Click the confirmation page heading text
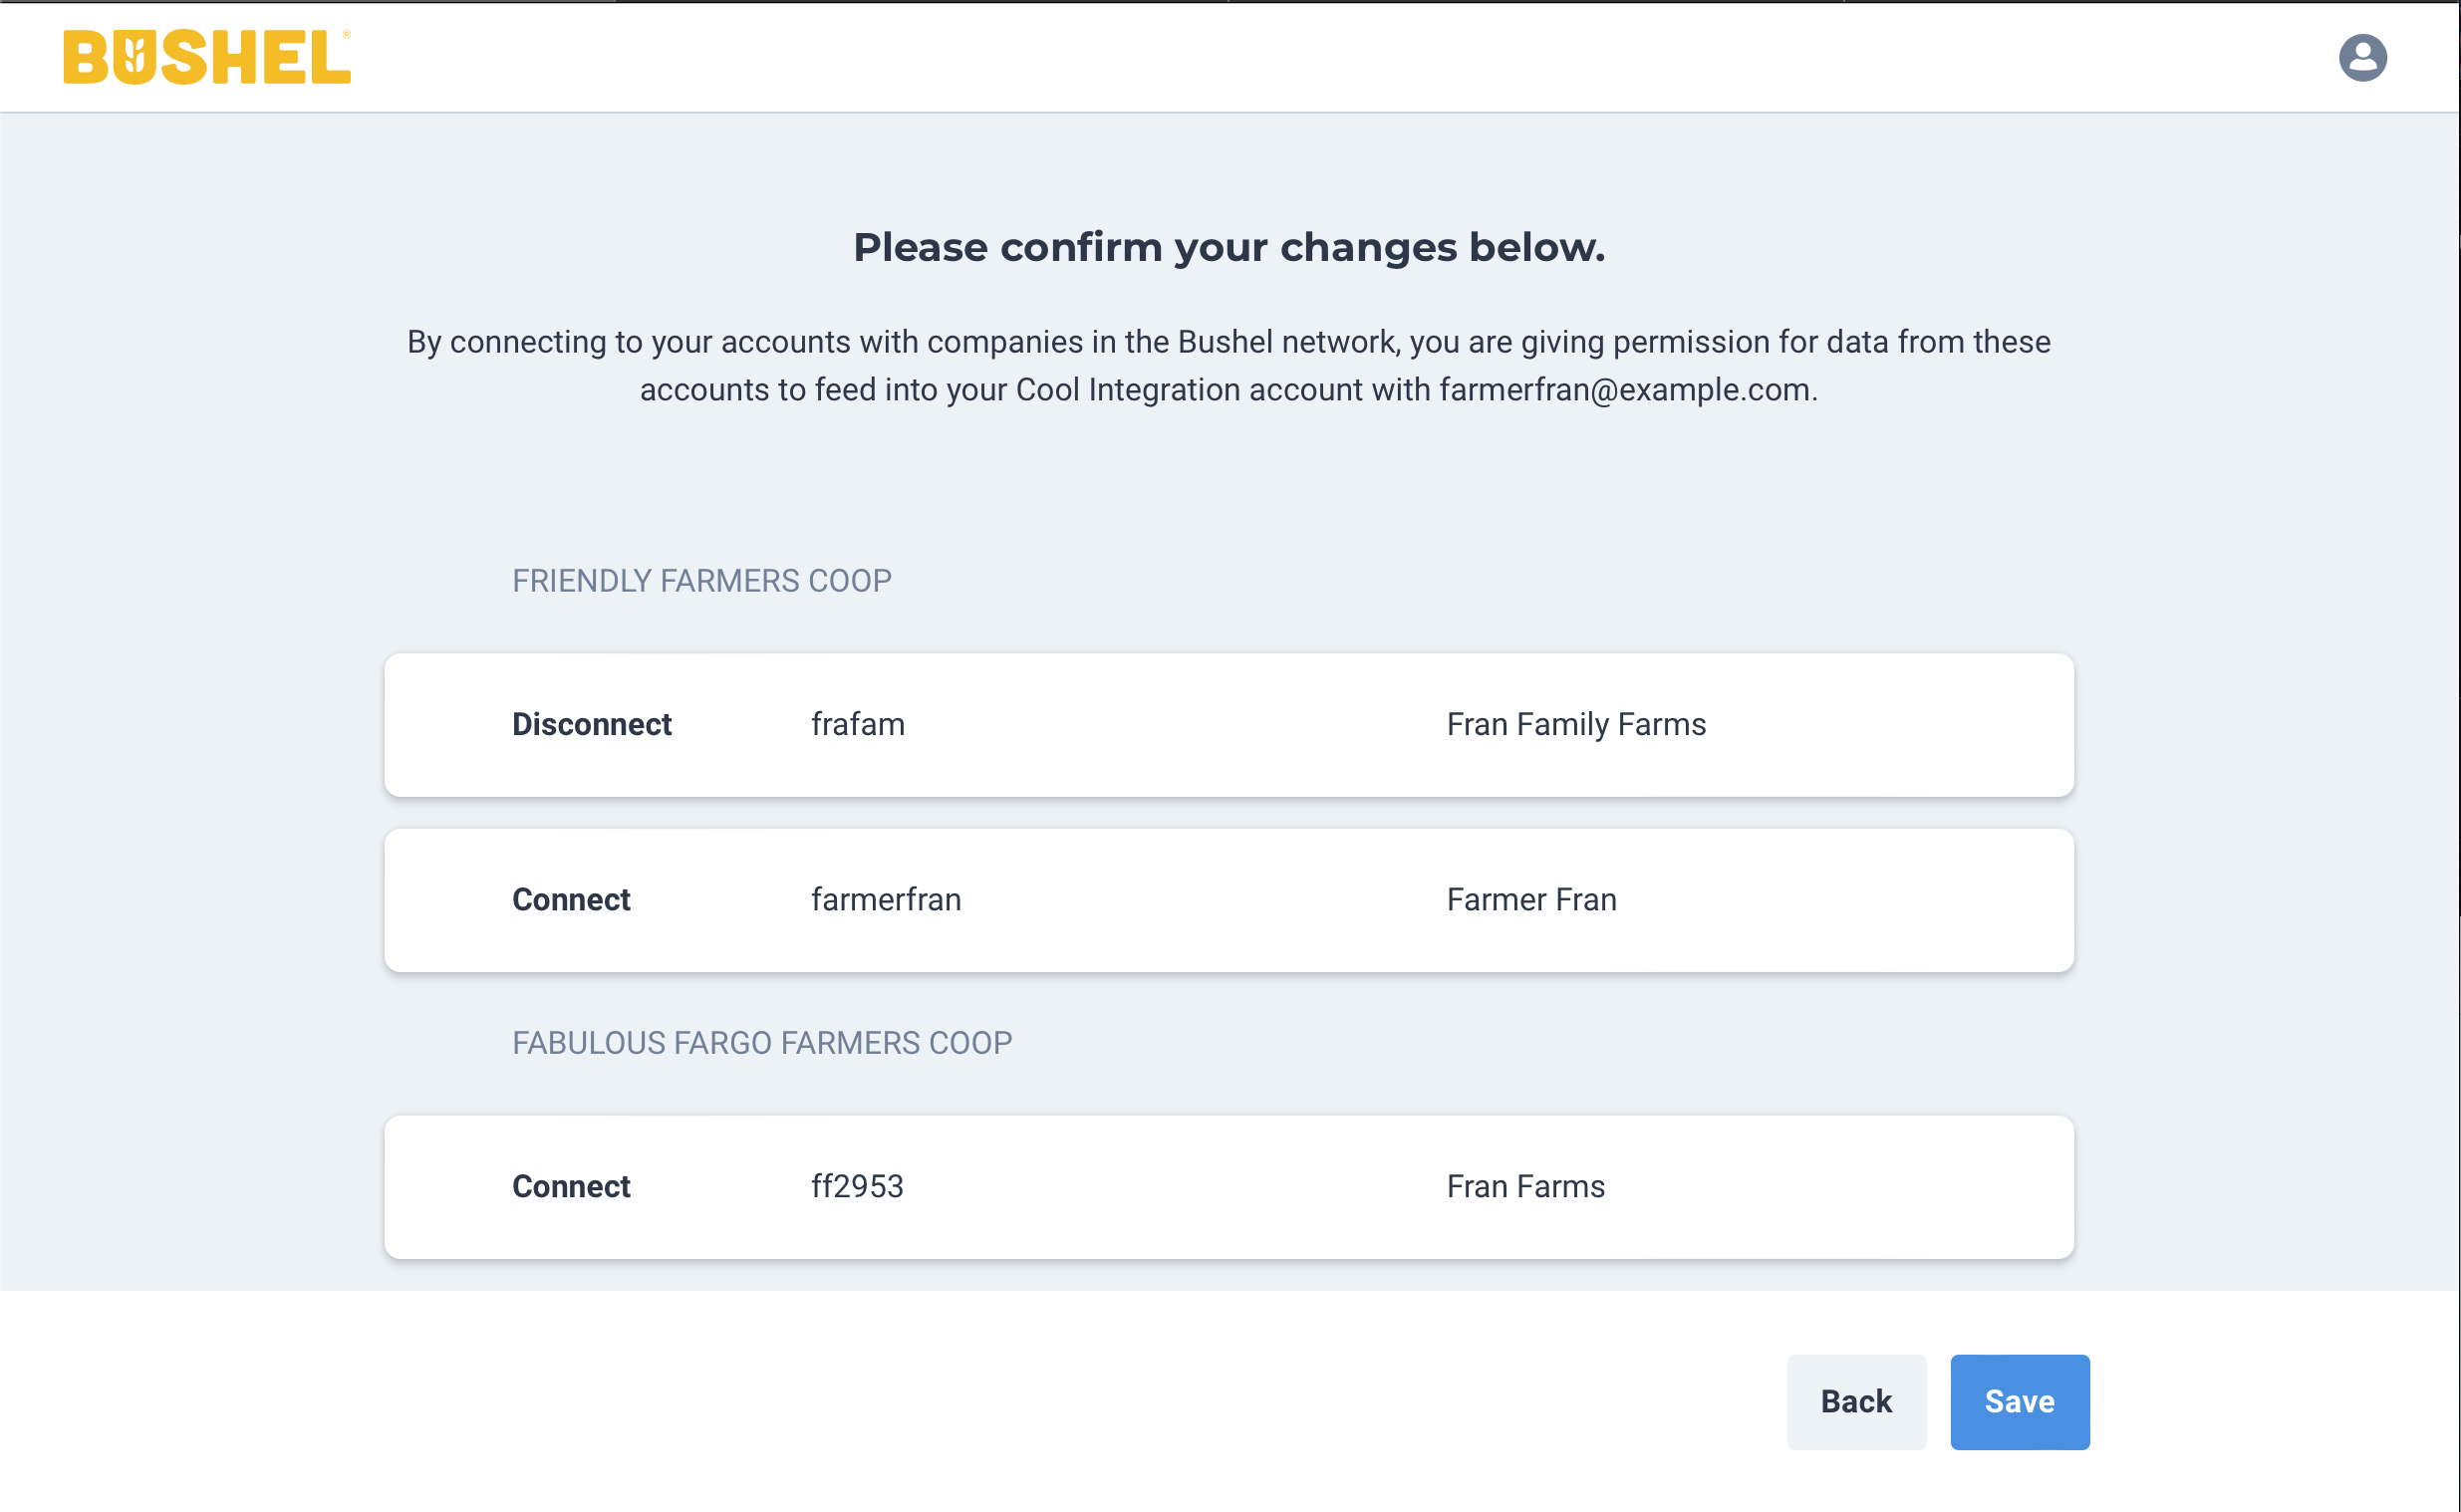Screen dimensions: 2461x1512 (1230, 246)
